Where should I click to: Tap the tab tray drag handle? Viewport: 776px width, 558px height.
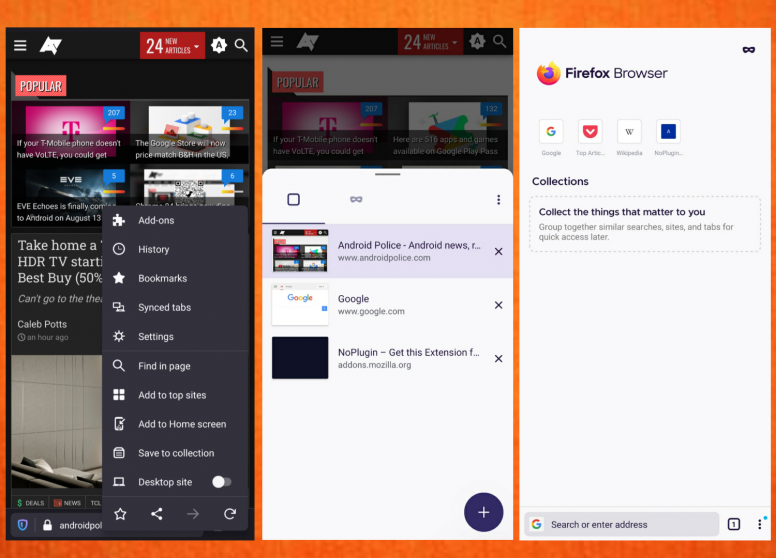pos(388,174)
